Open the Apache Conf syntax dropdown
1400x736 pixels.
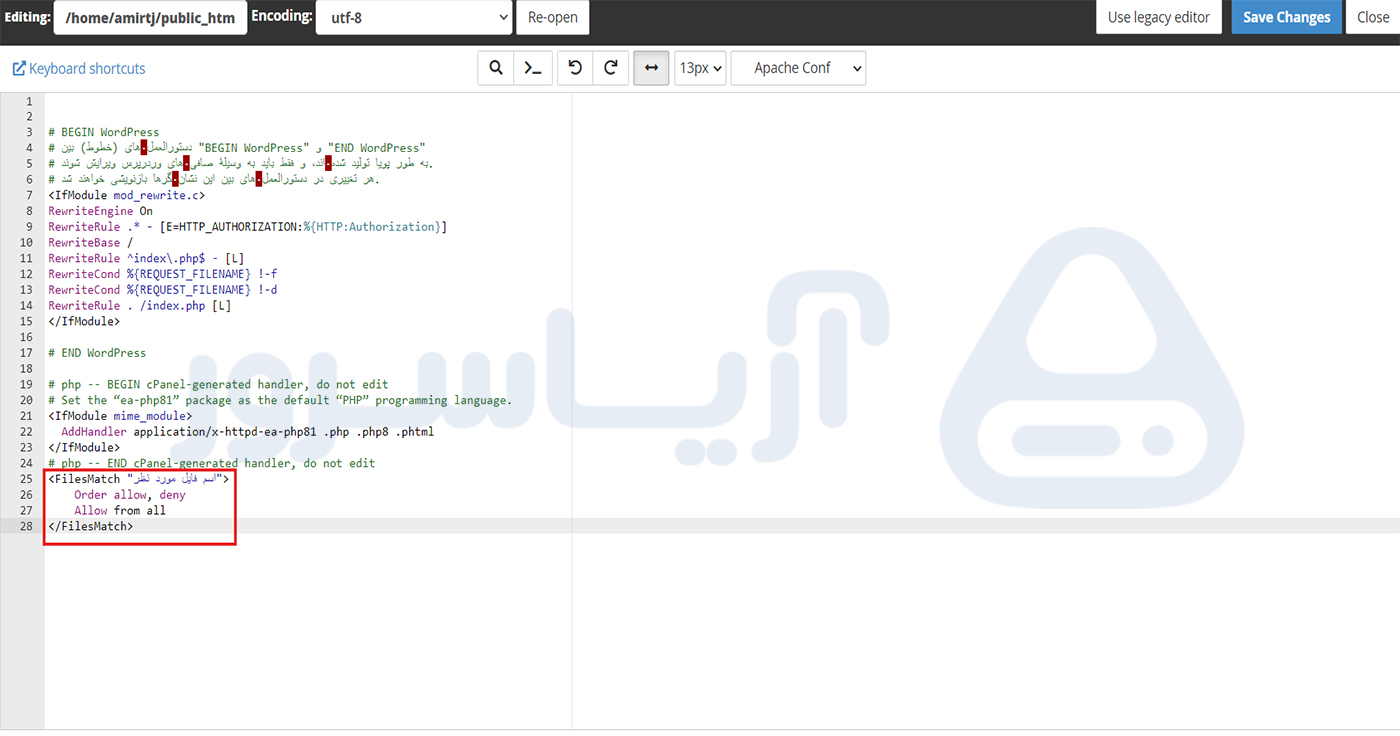[x=798, y=68]
